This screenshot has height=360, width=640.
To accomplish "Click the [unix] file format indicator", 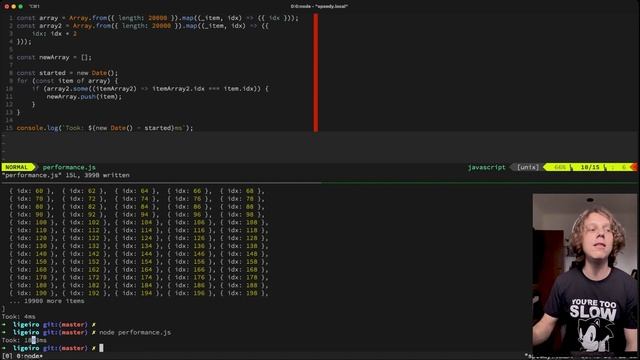I will [x=528, y=167].
